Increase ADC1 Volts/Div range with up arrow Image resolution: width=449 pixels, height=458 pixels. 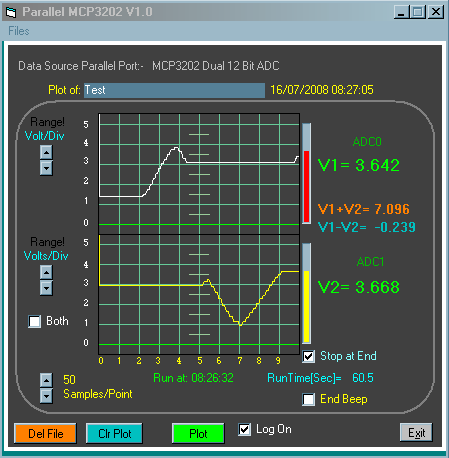coord(46,272)
